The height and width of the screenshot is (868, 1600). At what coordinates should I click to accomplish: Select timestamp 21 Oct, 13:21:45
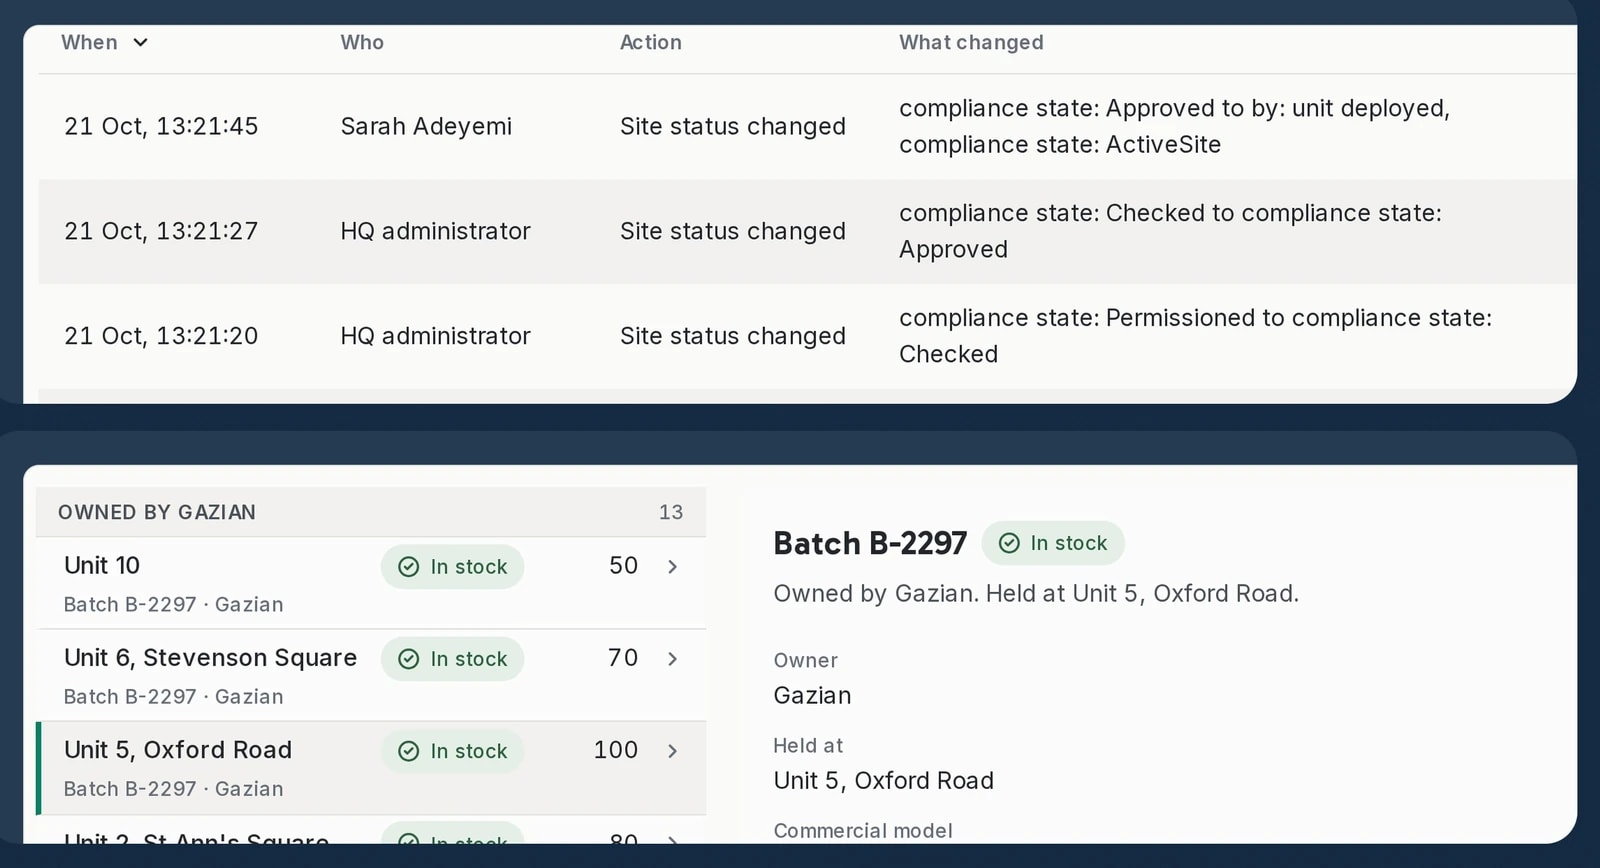[161, 126]
